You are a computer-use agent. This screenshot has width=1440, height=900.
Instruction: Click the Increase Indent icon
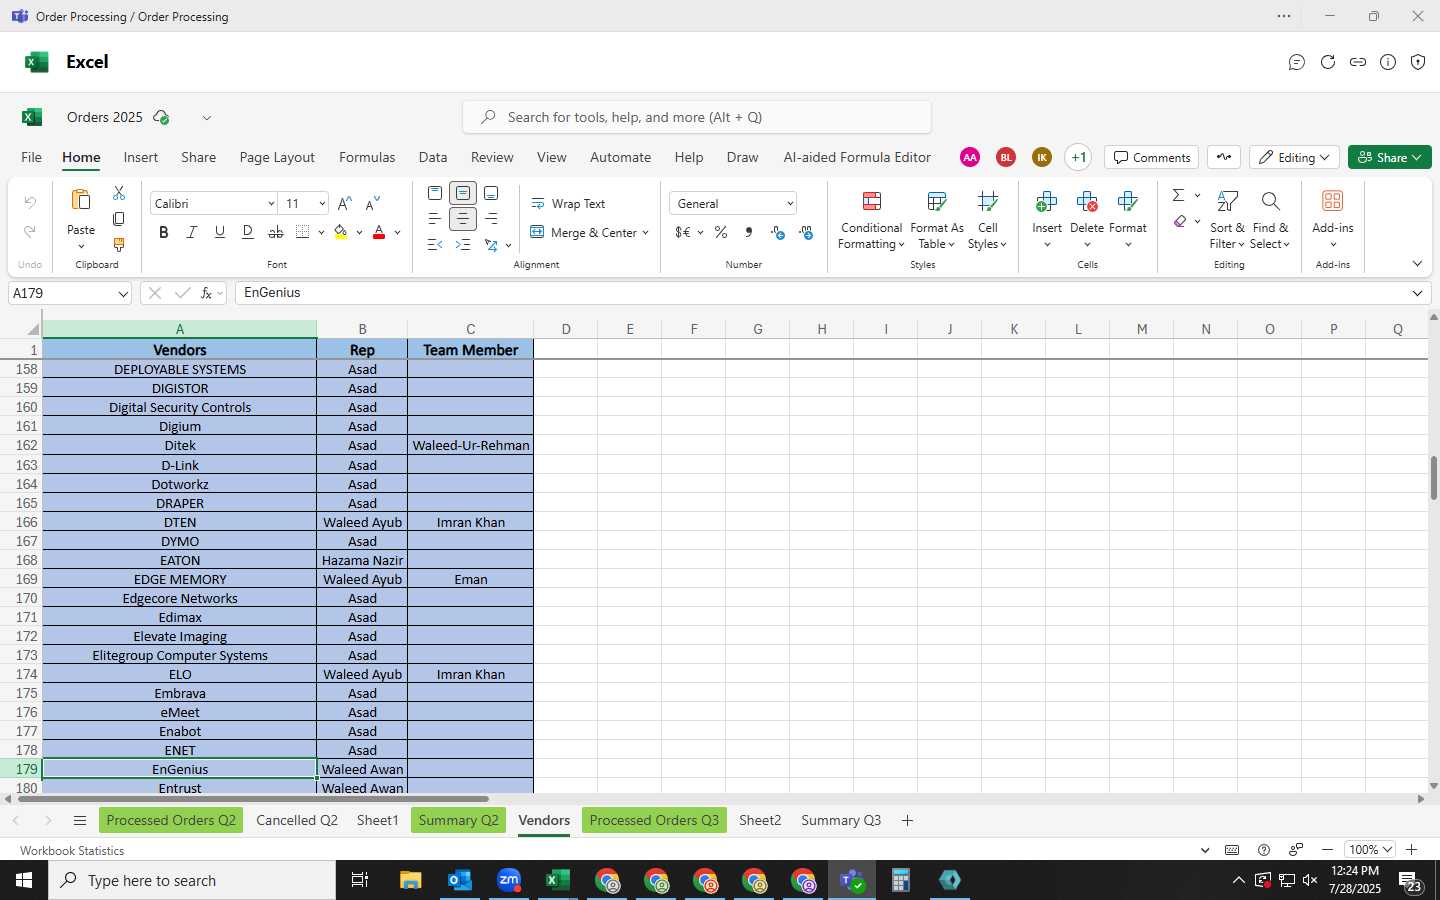(x=463, y=245)
